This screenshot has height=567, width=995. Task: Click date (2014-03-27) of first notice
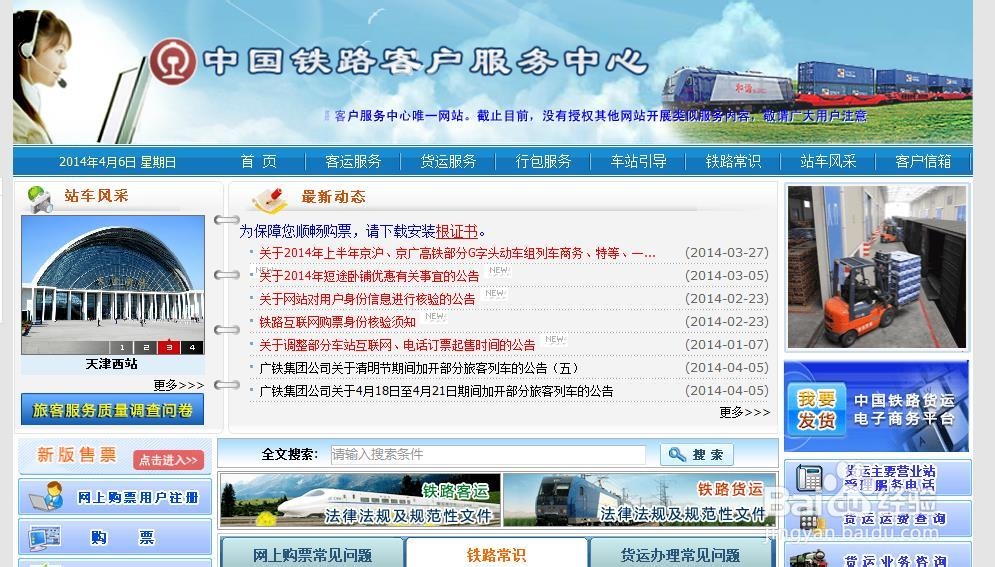click(727, 252)
